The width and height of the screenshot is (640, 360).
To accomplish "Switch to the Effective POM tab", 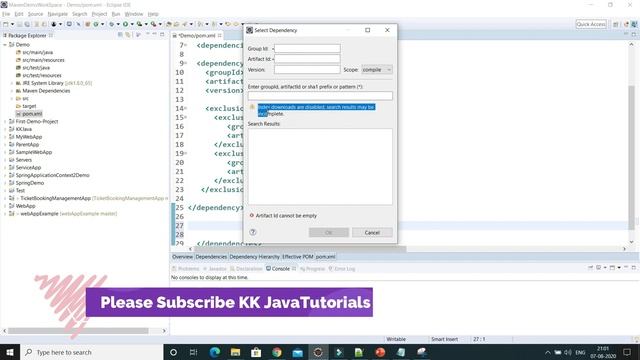I will [298, 257].
